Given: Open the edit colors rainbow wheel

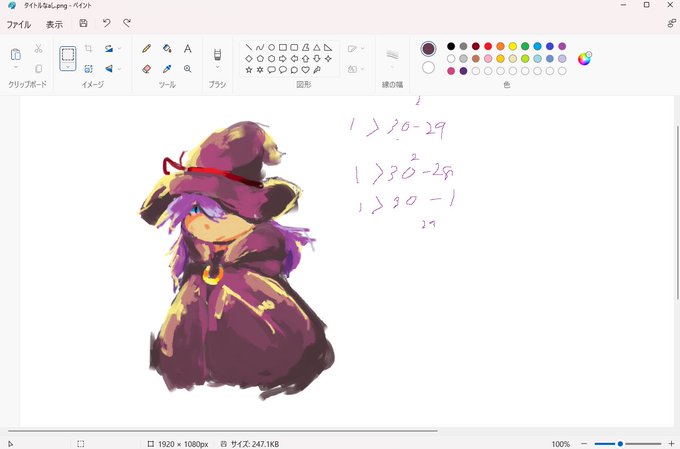Looking at the screenshot, I should pos(584,58).
